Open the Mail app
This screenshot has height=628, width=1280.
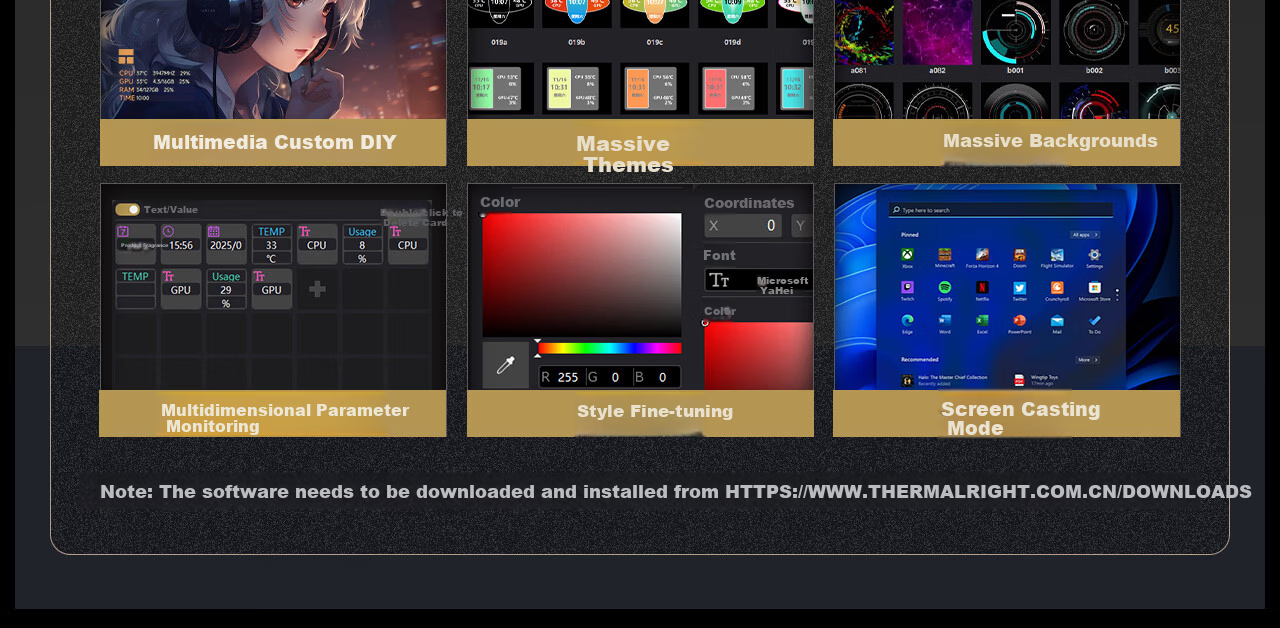tap(1057, 323)
